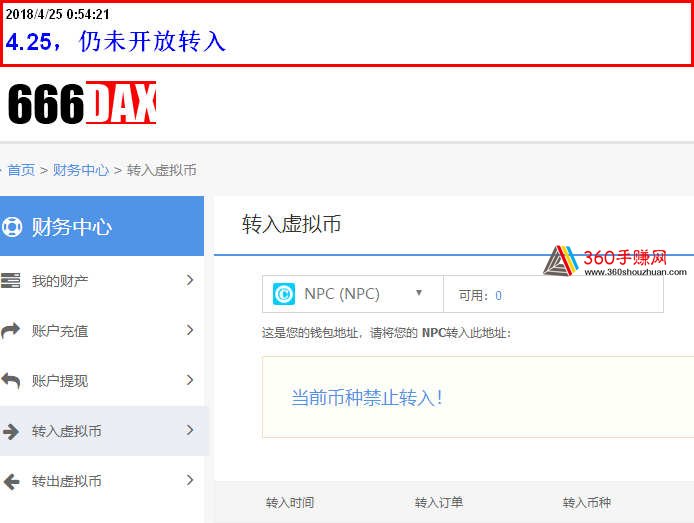Expand the 账户提现 chevron
This screenshot has height=523, width=694.
coord(190,380)
